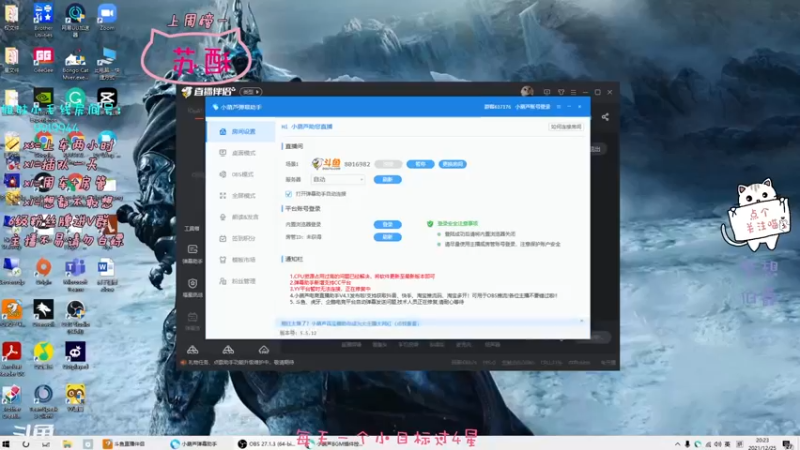Open the OBS Studio desktop icon
Image resolution: width=800 pixels, height=450 pixels.
pyautogui.click(x=75, y=316)
